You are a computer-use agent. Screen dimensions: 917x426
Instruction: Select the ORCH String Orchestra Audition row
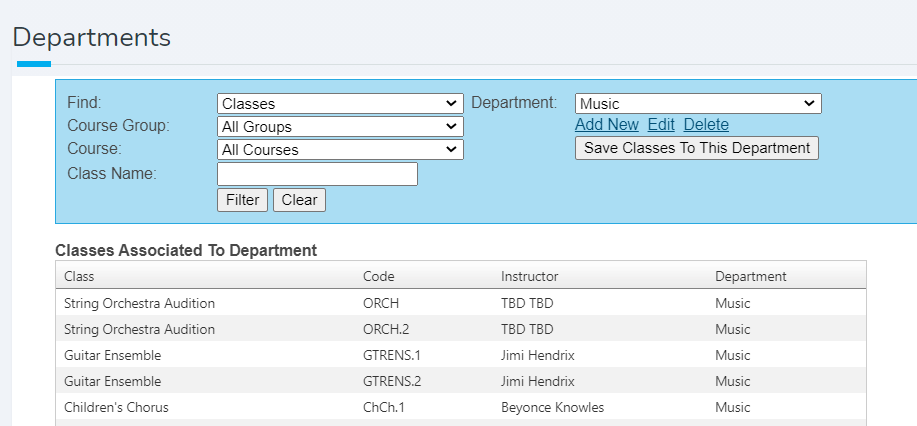coord(461,303)
